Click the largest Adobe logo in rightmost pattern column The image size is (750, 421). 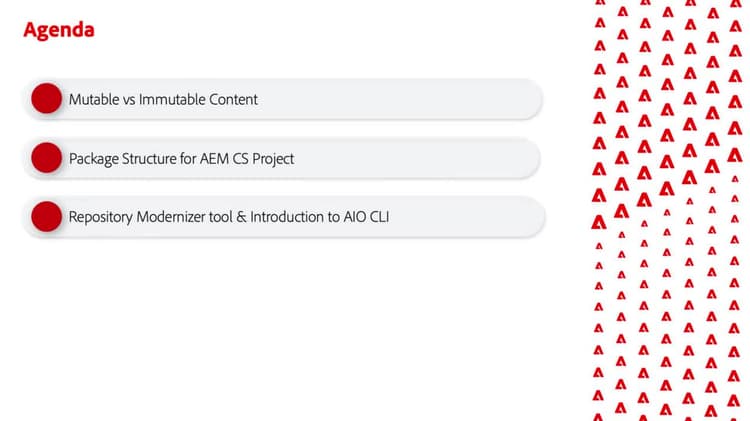(x=735, y=155)
